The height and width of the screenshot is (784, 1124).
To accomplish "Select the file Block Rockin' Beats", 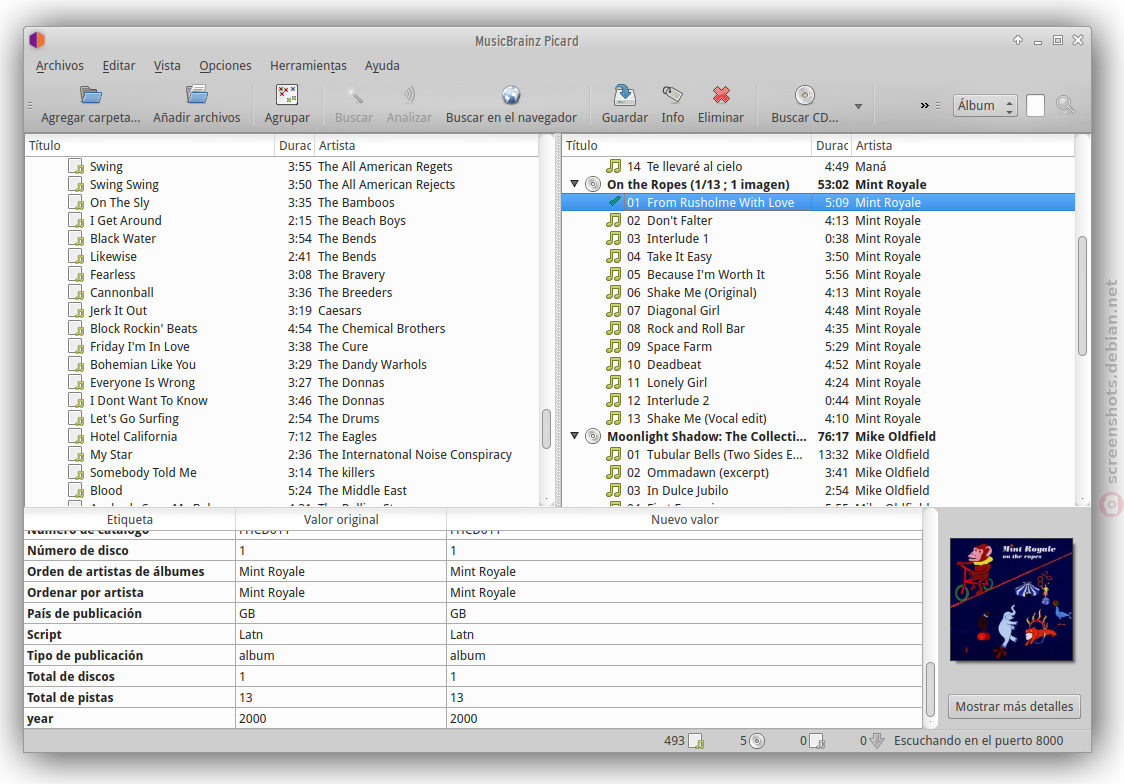I will point(143,328).
